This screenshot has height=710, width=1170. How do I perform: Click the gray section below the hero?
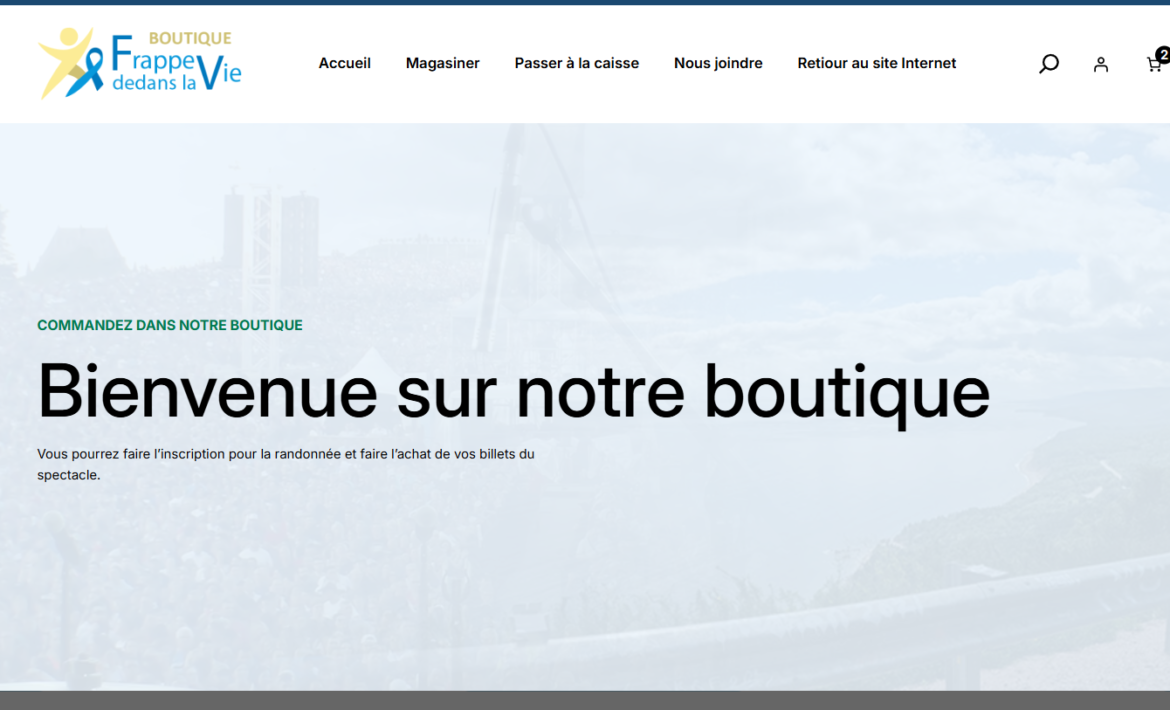pyautogui.click(x=585, y=700)
